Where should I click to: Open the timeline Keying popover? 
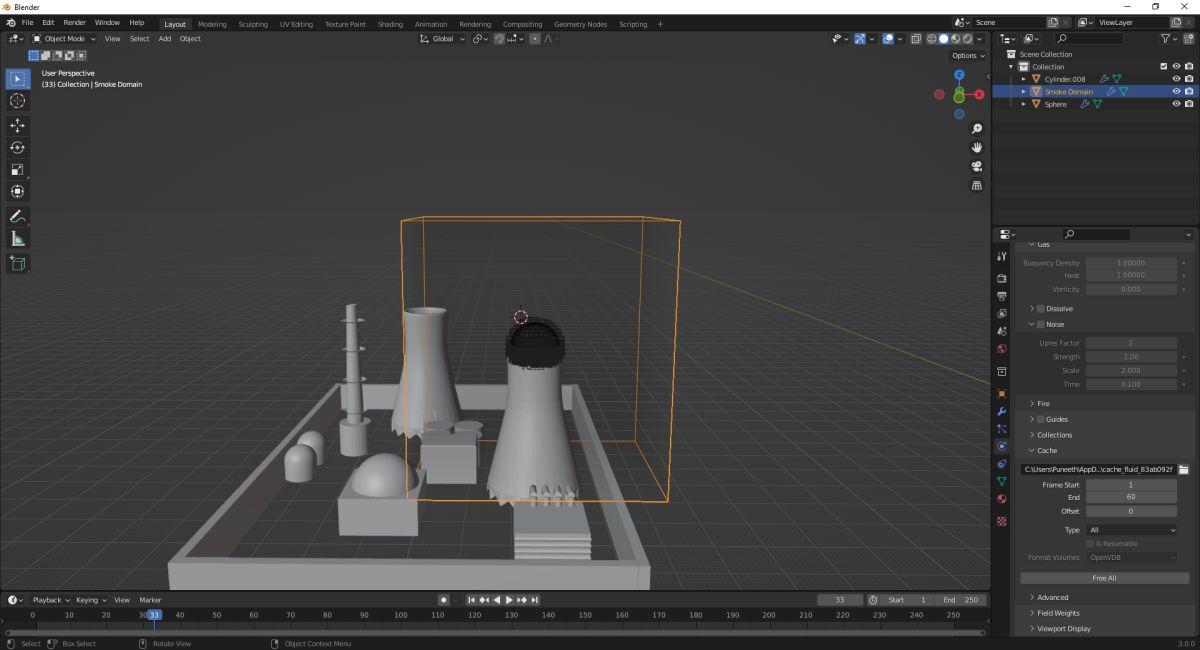[90, 600]
